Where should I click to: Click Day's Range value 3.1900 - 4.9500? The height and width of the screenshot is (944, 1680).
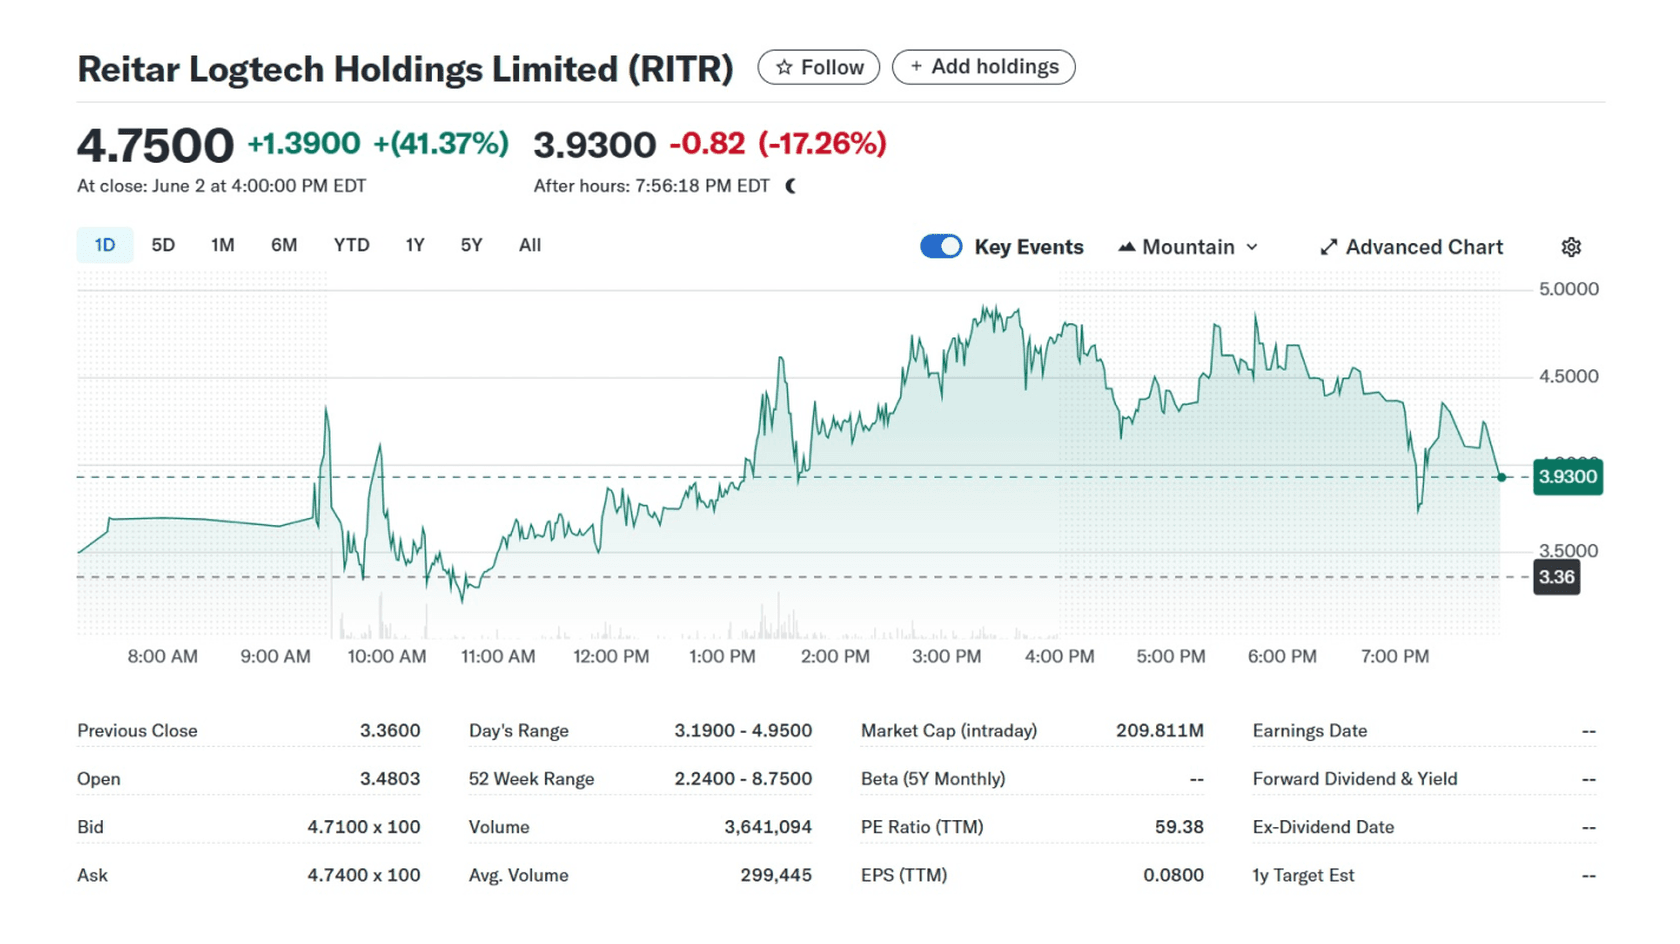pos(743,731)
